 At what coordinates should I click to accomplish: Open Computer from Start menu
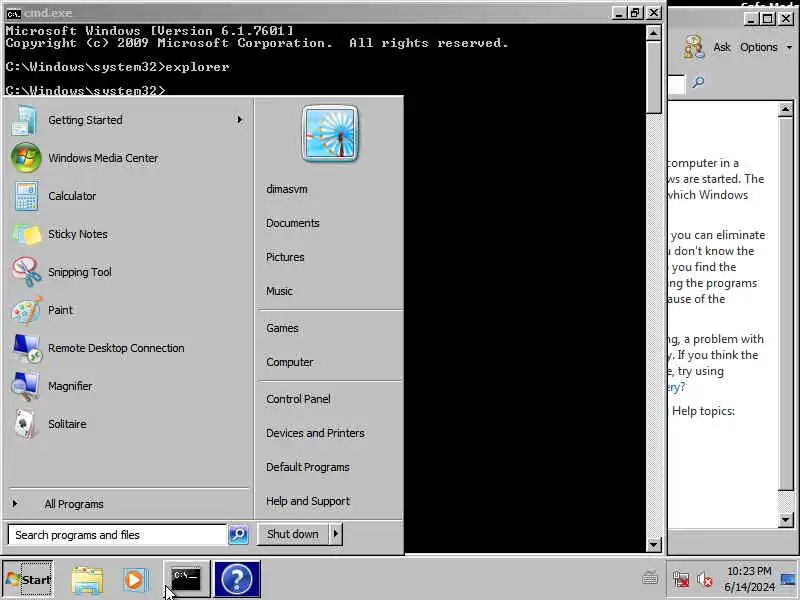point(289,362)
